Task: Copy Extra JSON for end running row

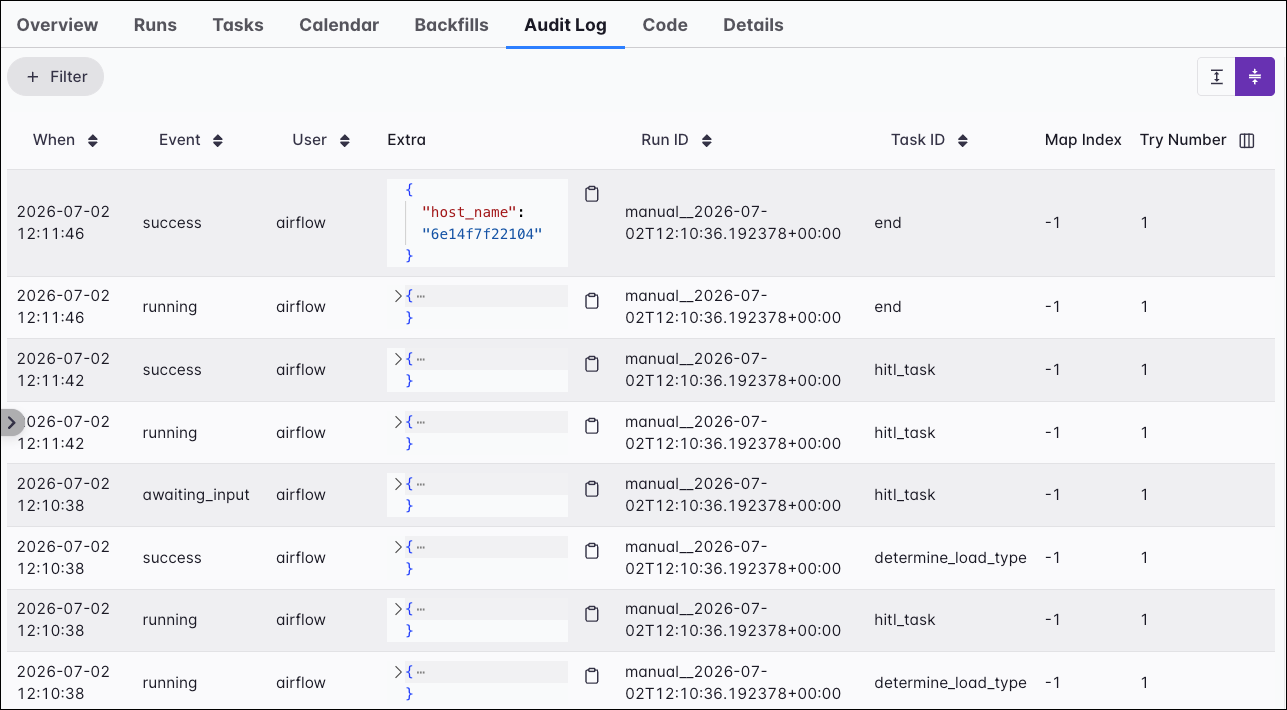Action: (591, 301)
